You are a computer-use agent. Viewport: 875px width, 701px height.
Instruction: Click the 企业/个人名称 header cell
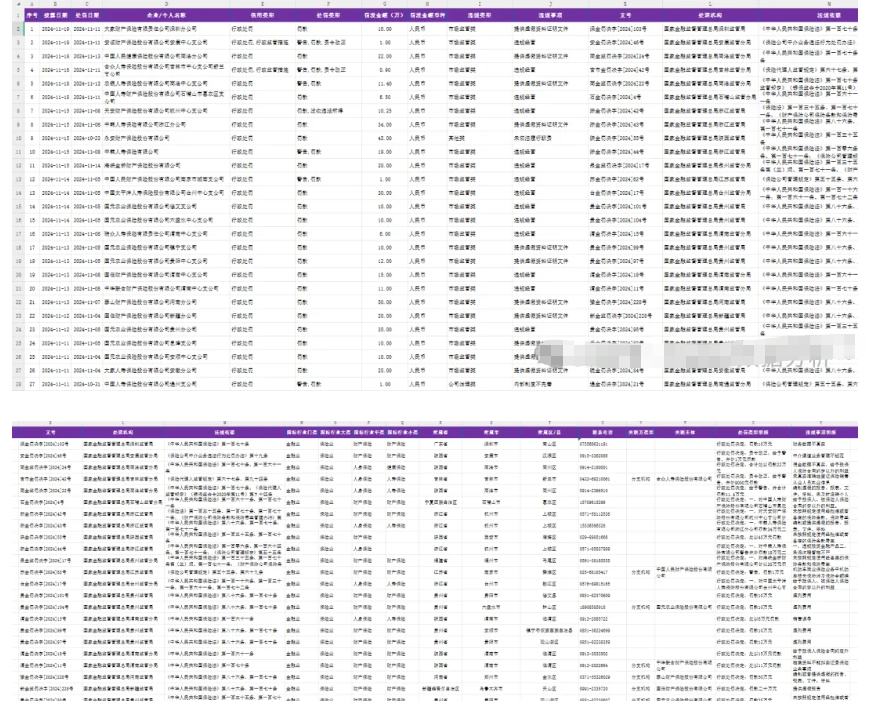pyautogui.click(x=166, y=15)
